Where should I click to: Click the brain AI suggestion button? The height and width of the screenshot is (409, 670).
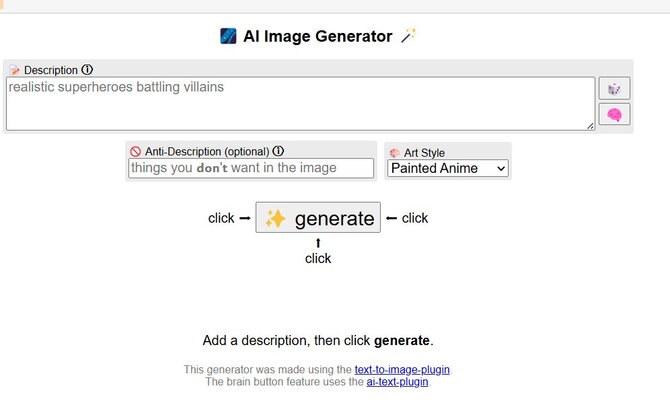614,115
